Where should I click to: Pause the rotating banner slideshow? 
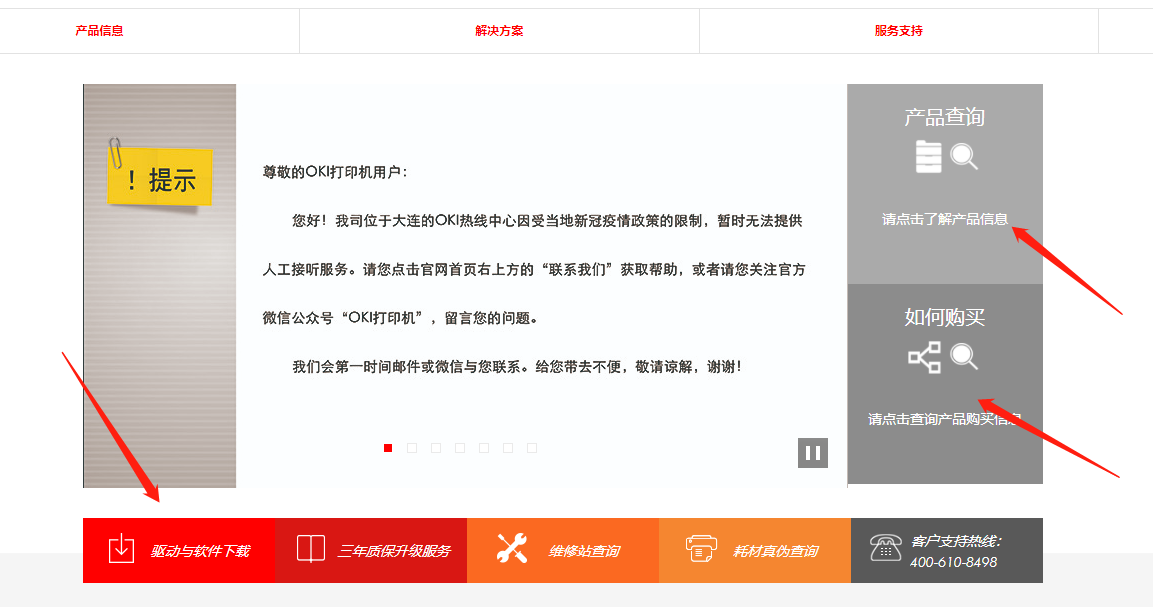(813, 452)
